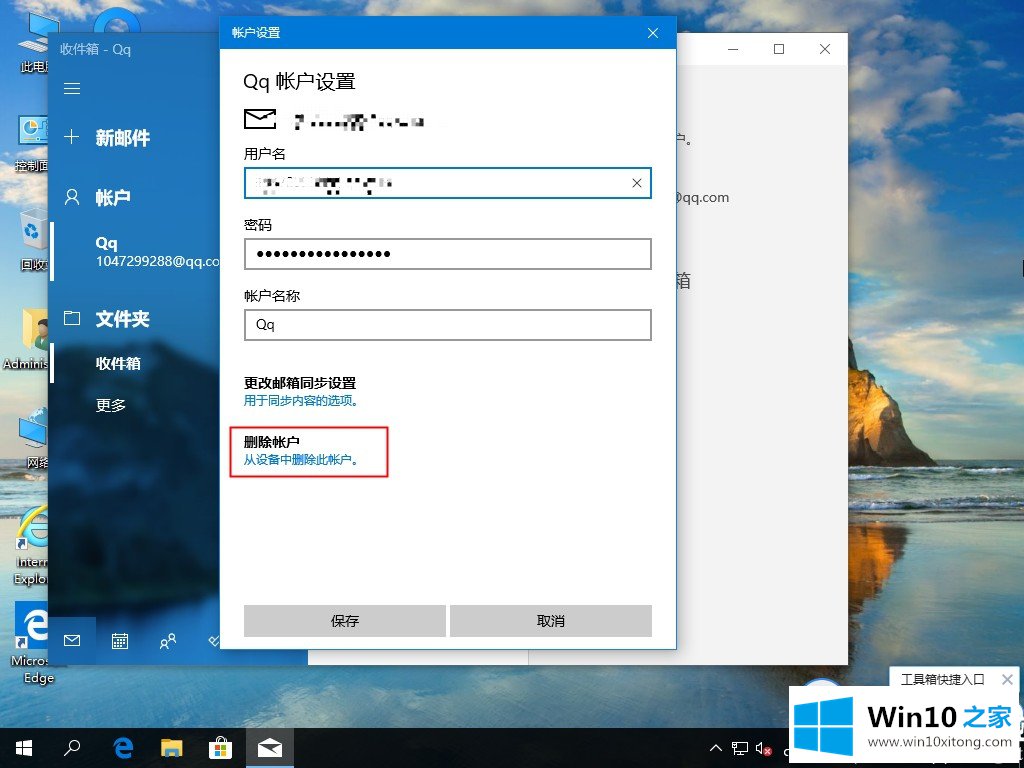Select the Qq account in the sidebar
This screenshot has width=1024, height=768.
tap(136, 251)
